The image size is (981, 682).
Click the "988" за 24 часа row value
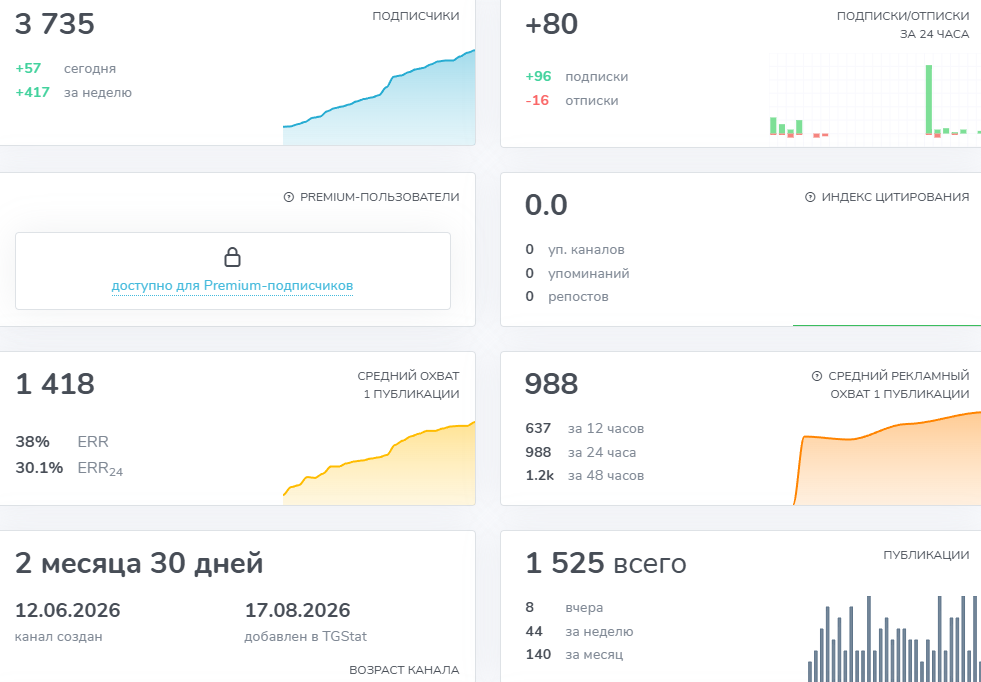pyautogui.click(x=538, y=452)
